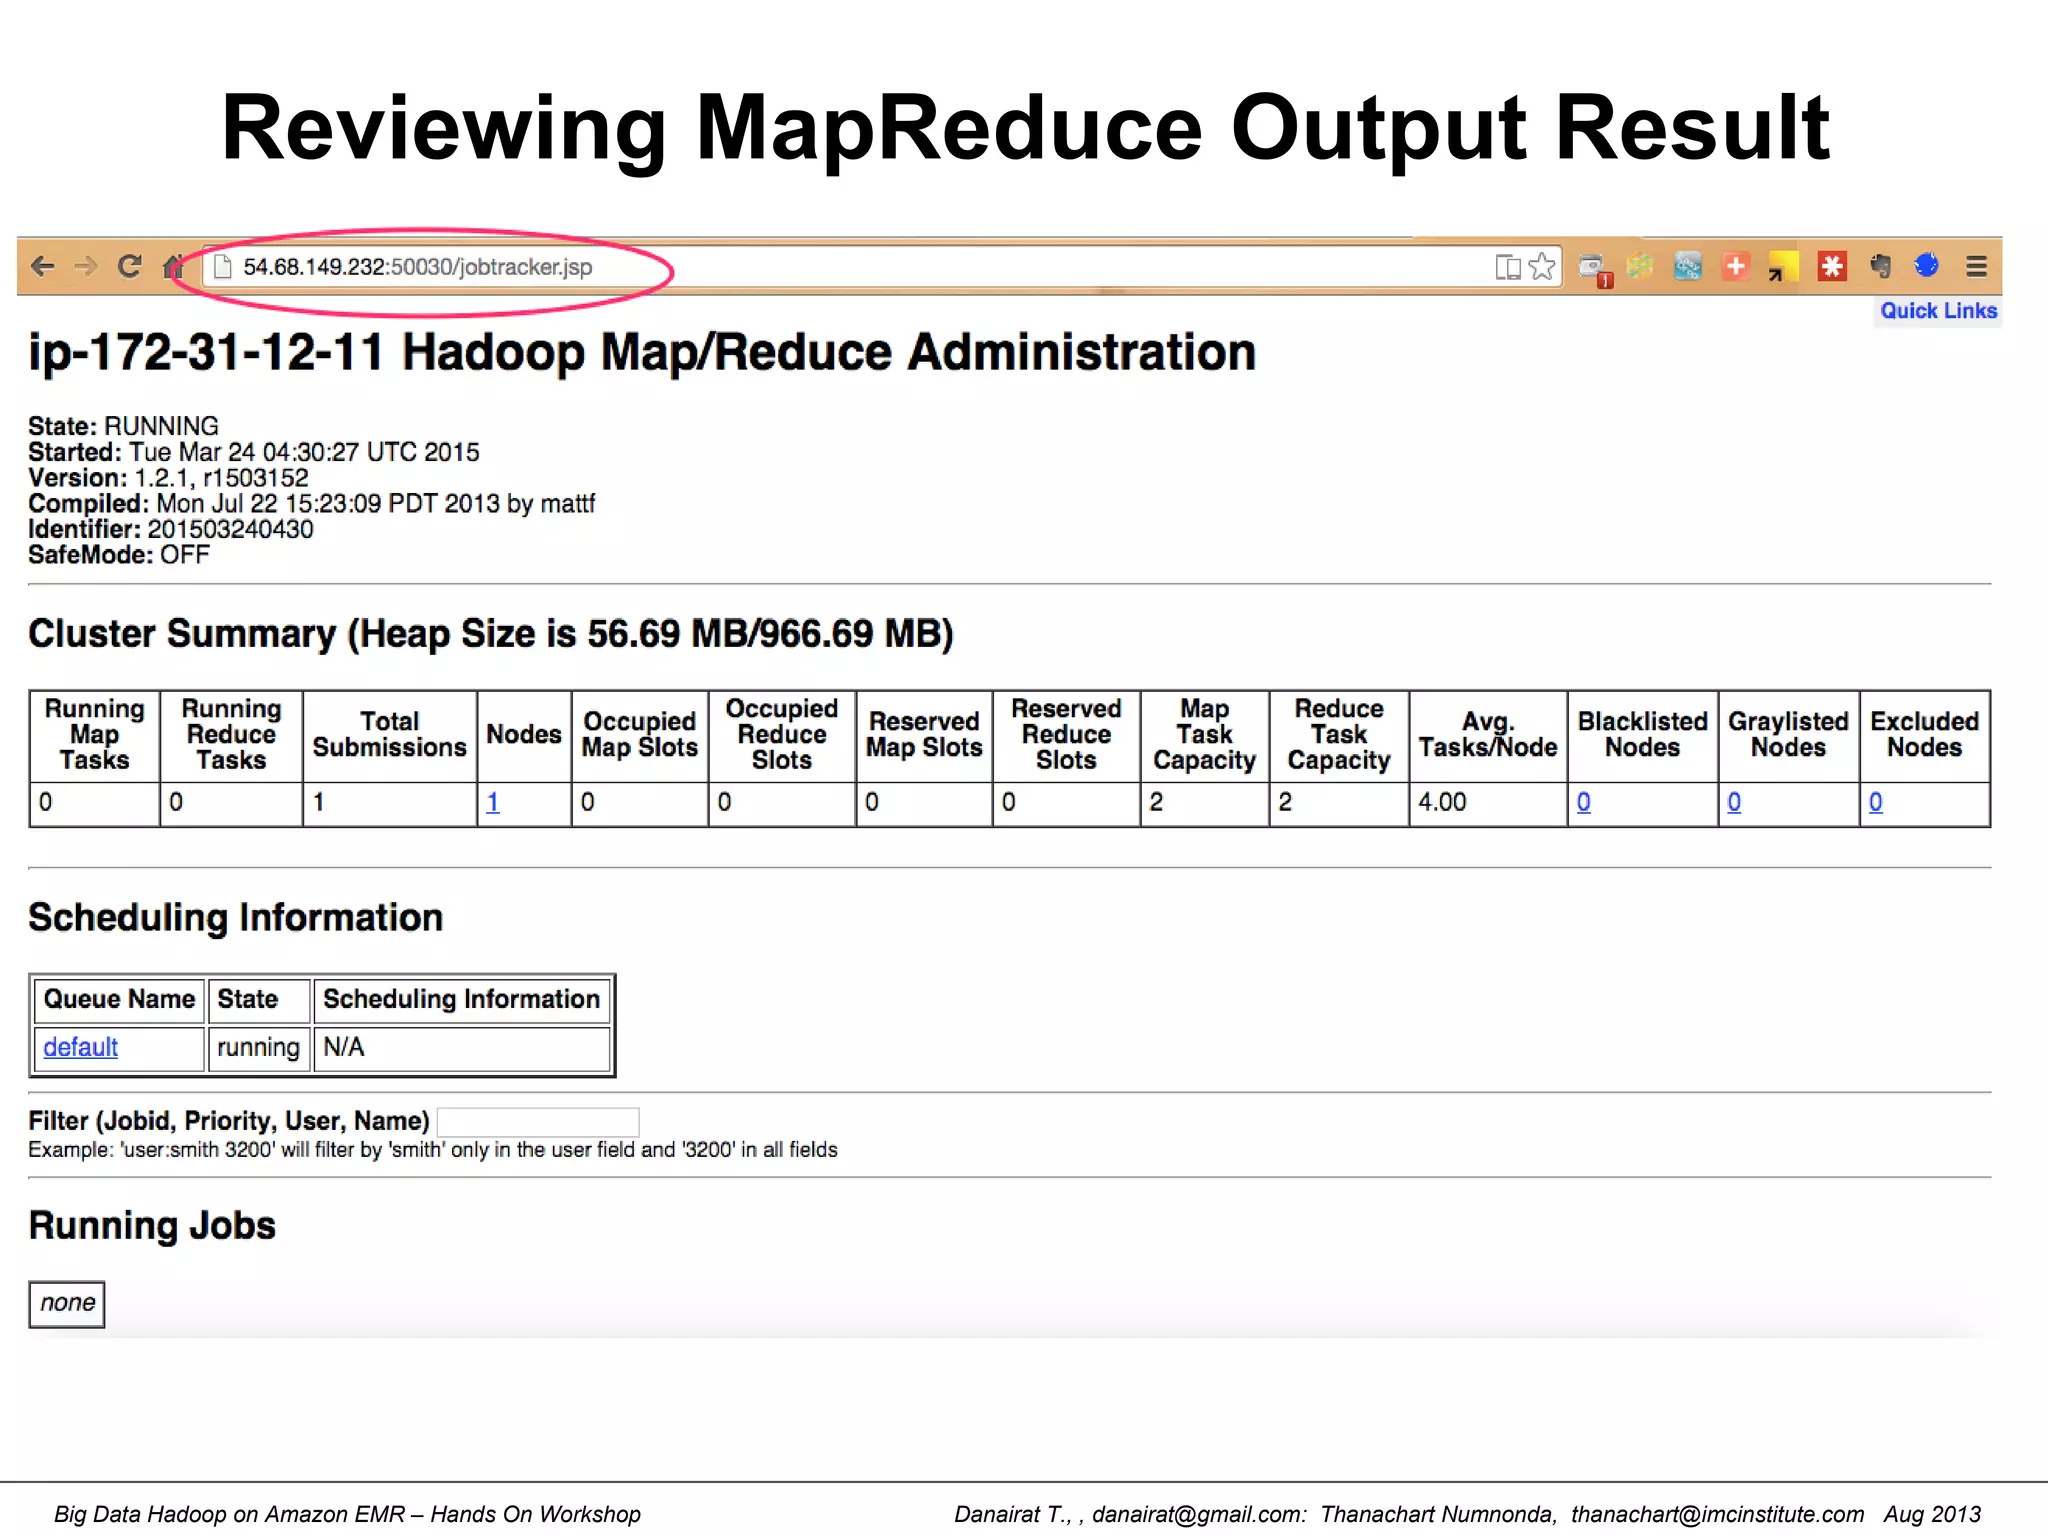Click the job Filter text box
Viewport: 2048px width, 1536px height.
coord(538,1121)
